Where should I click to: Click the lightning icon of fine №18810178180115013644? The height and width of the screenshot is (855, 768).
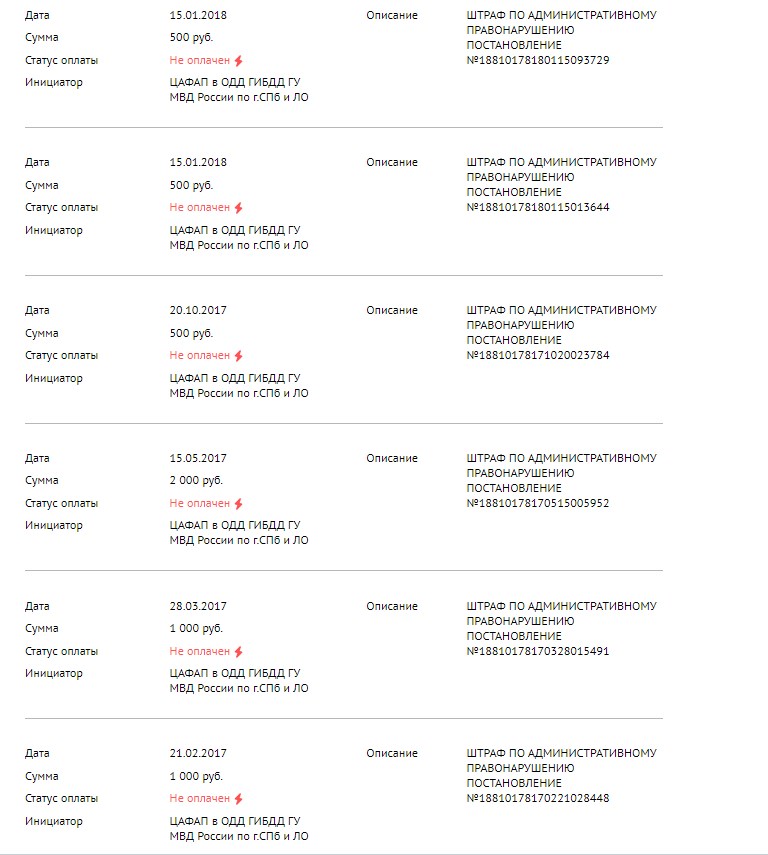pyautogui.click(x=238, y=208)
